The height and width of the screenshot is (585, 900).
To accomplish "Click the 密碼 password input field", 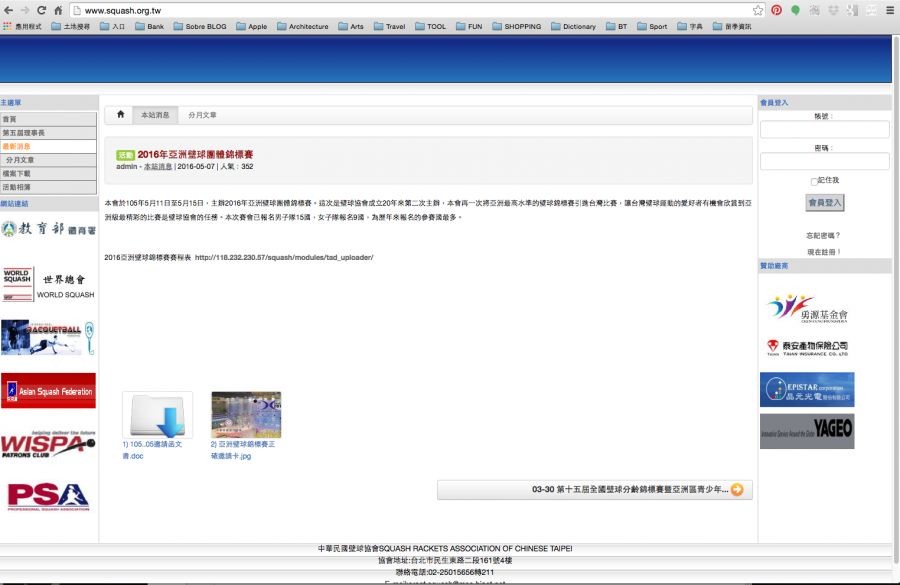I will (x=824, y=161).
